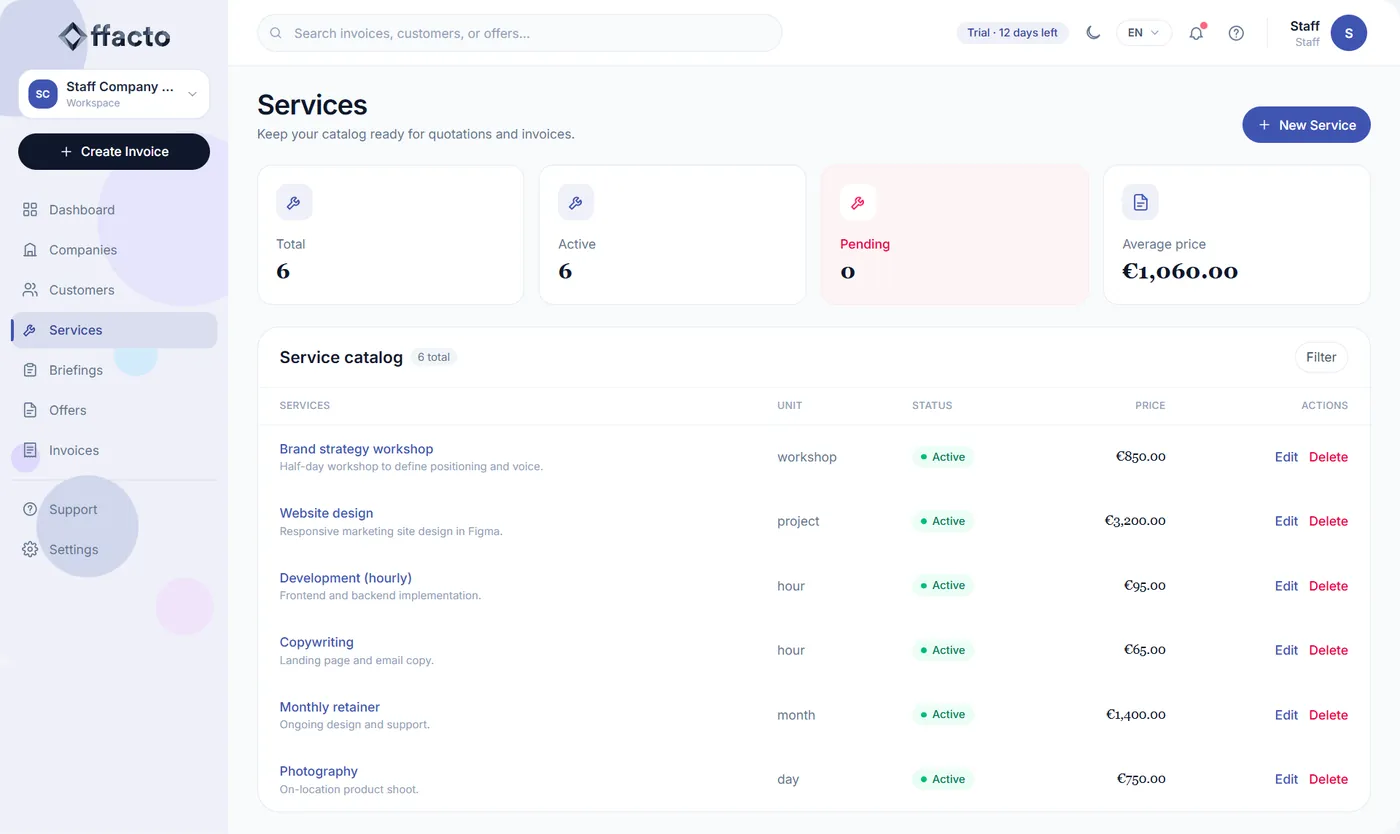Toggle dark mode with the moon icon
This screenshot has width=1400, height=834.
(x=1093, y=33)
